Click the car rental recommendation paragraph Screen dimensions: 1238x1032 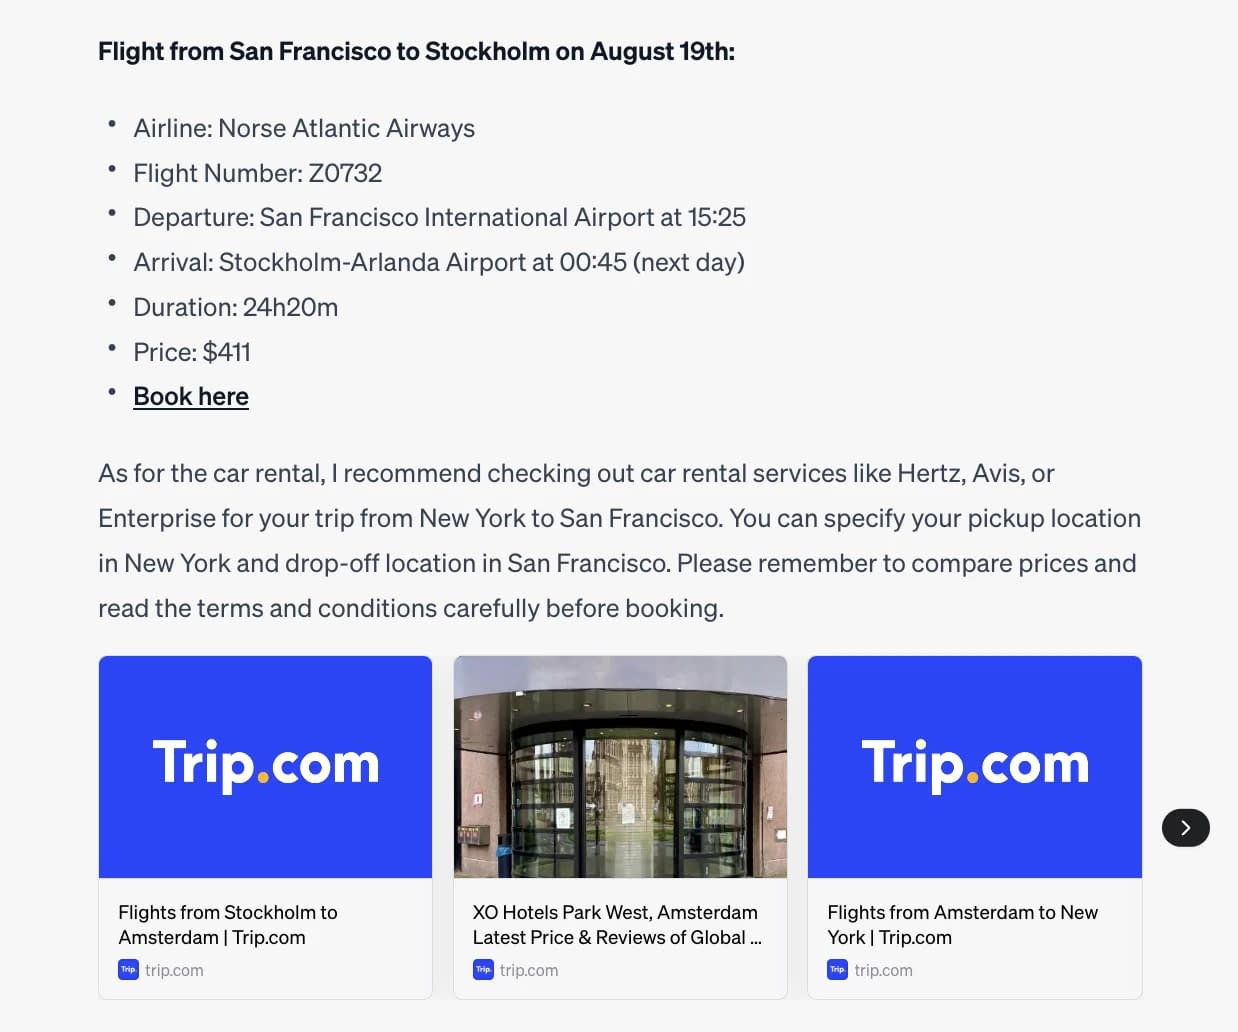click(x=619, y=541)
